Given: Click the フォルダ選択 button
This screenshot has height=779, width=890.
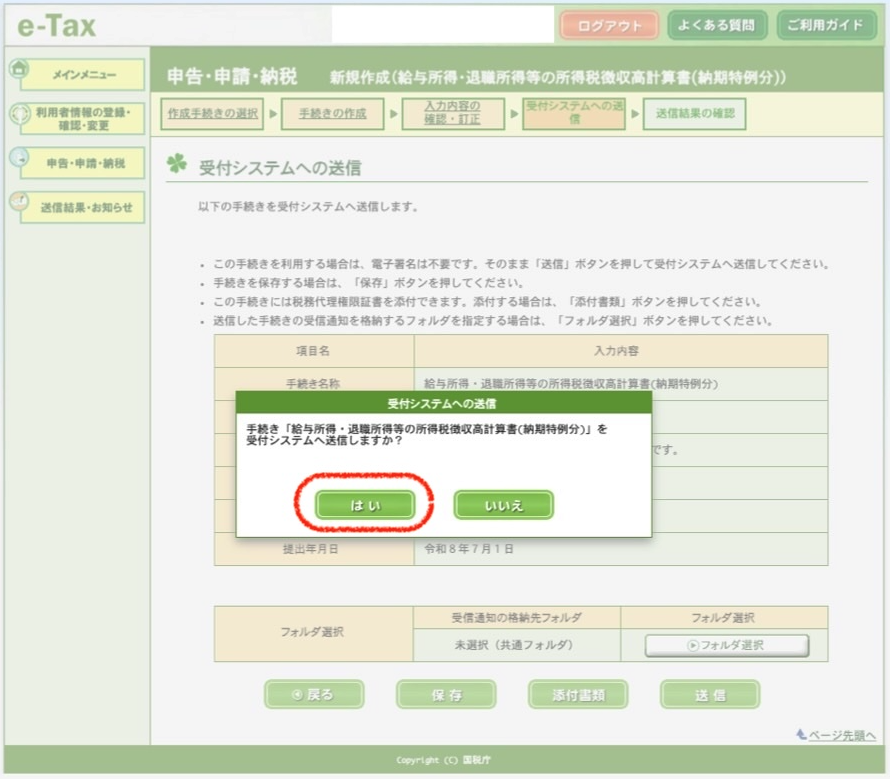Looking at the screenshot, I should pyautogui.click(x=727, y=646).
